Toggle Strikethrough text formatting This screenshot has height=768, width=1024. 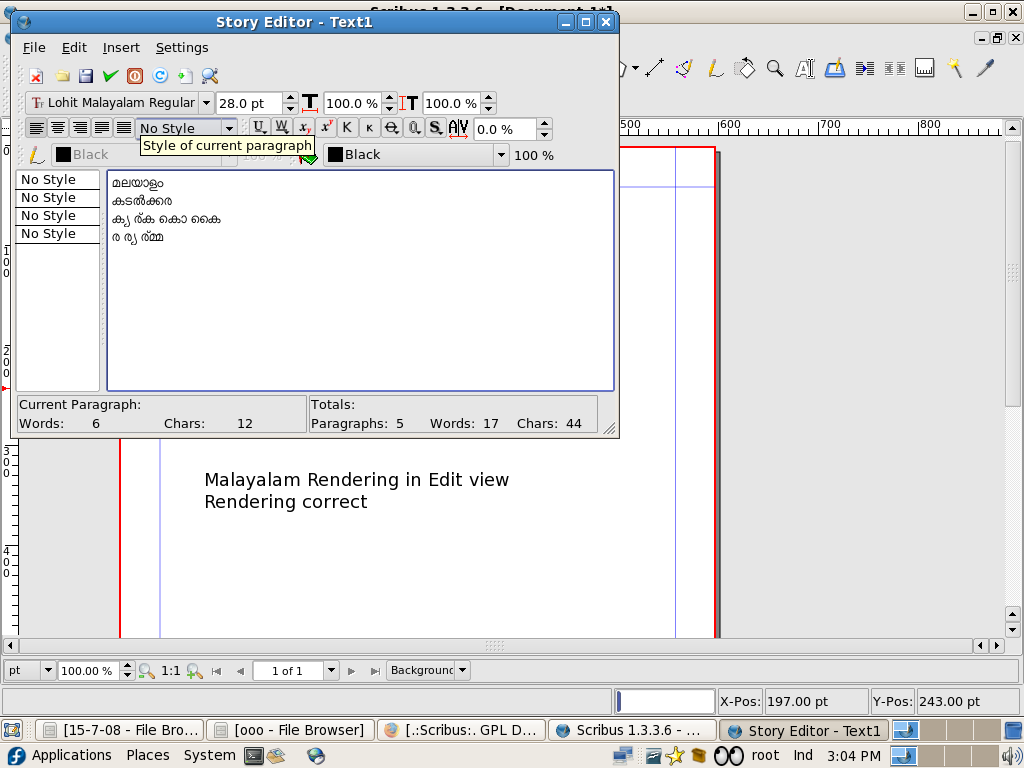coord(391,128)
